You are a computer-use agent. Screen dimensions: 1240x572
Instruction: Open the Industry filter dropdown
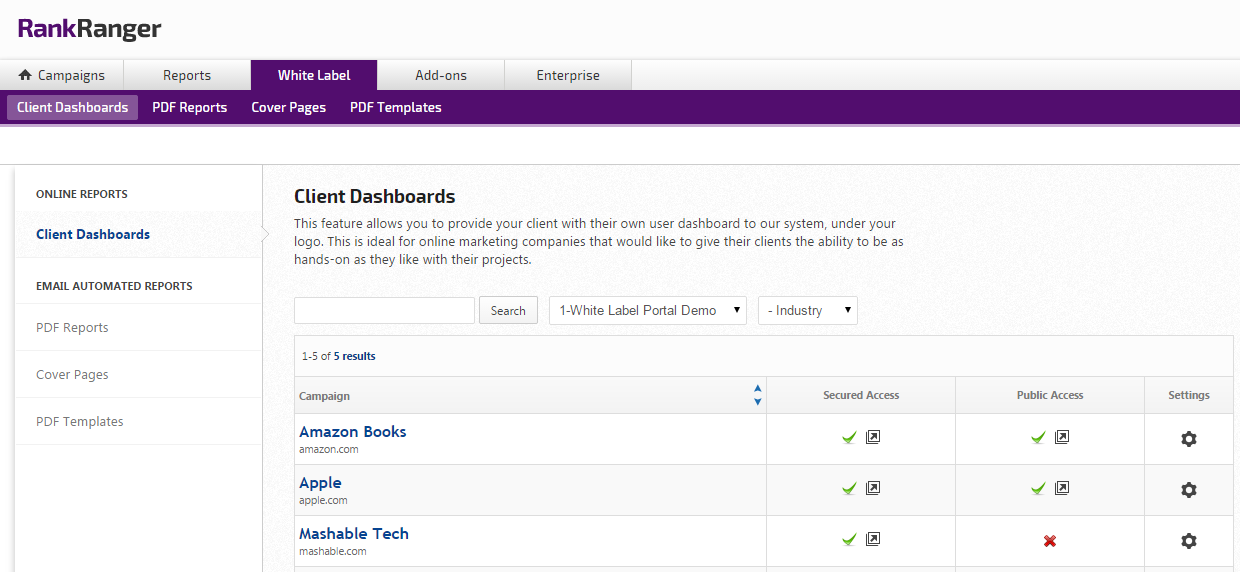coord(808,311)
